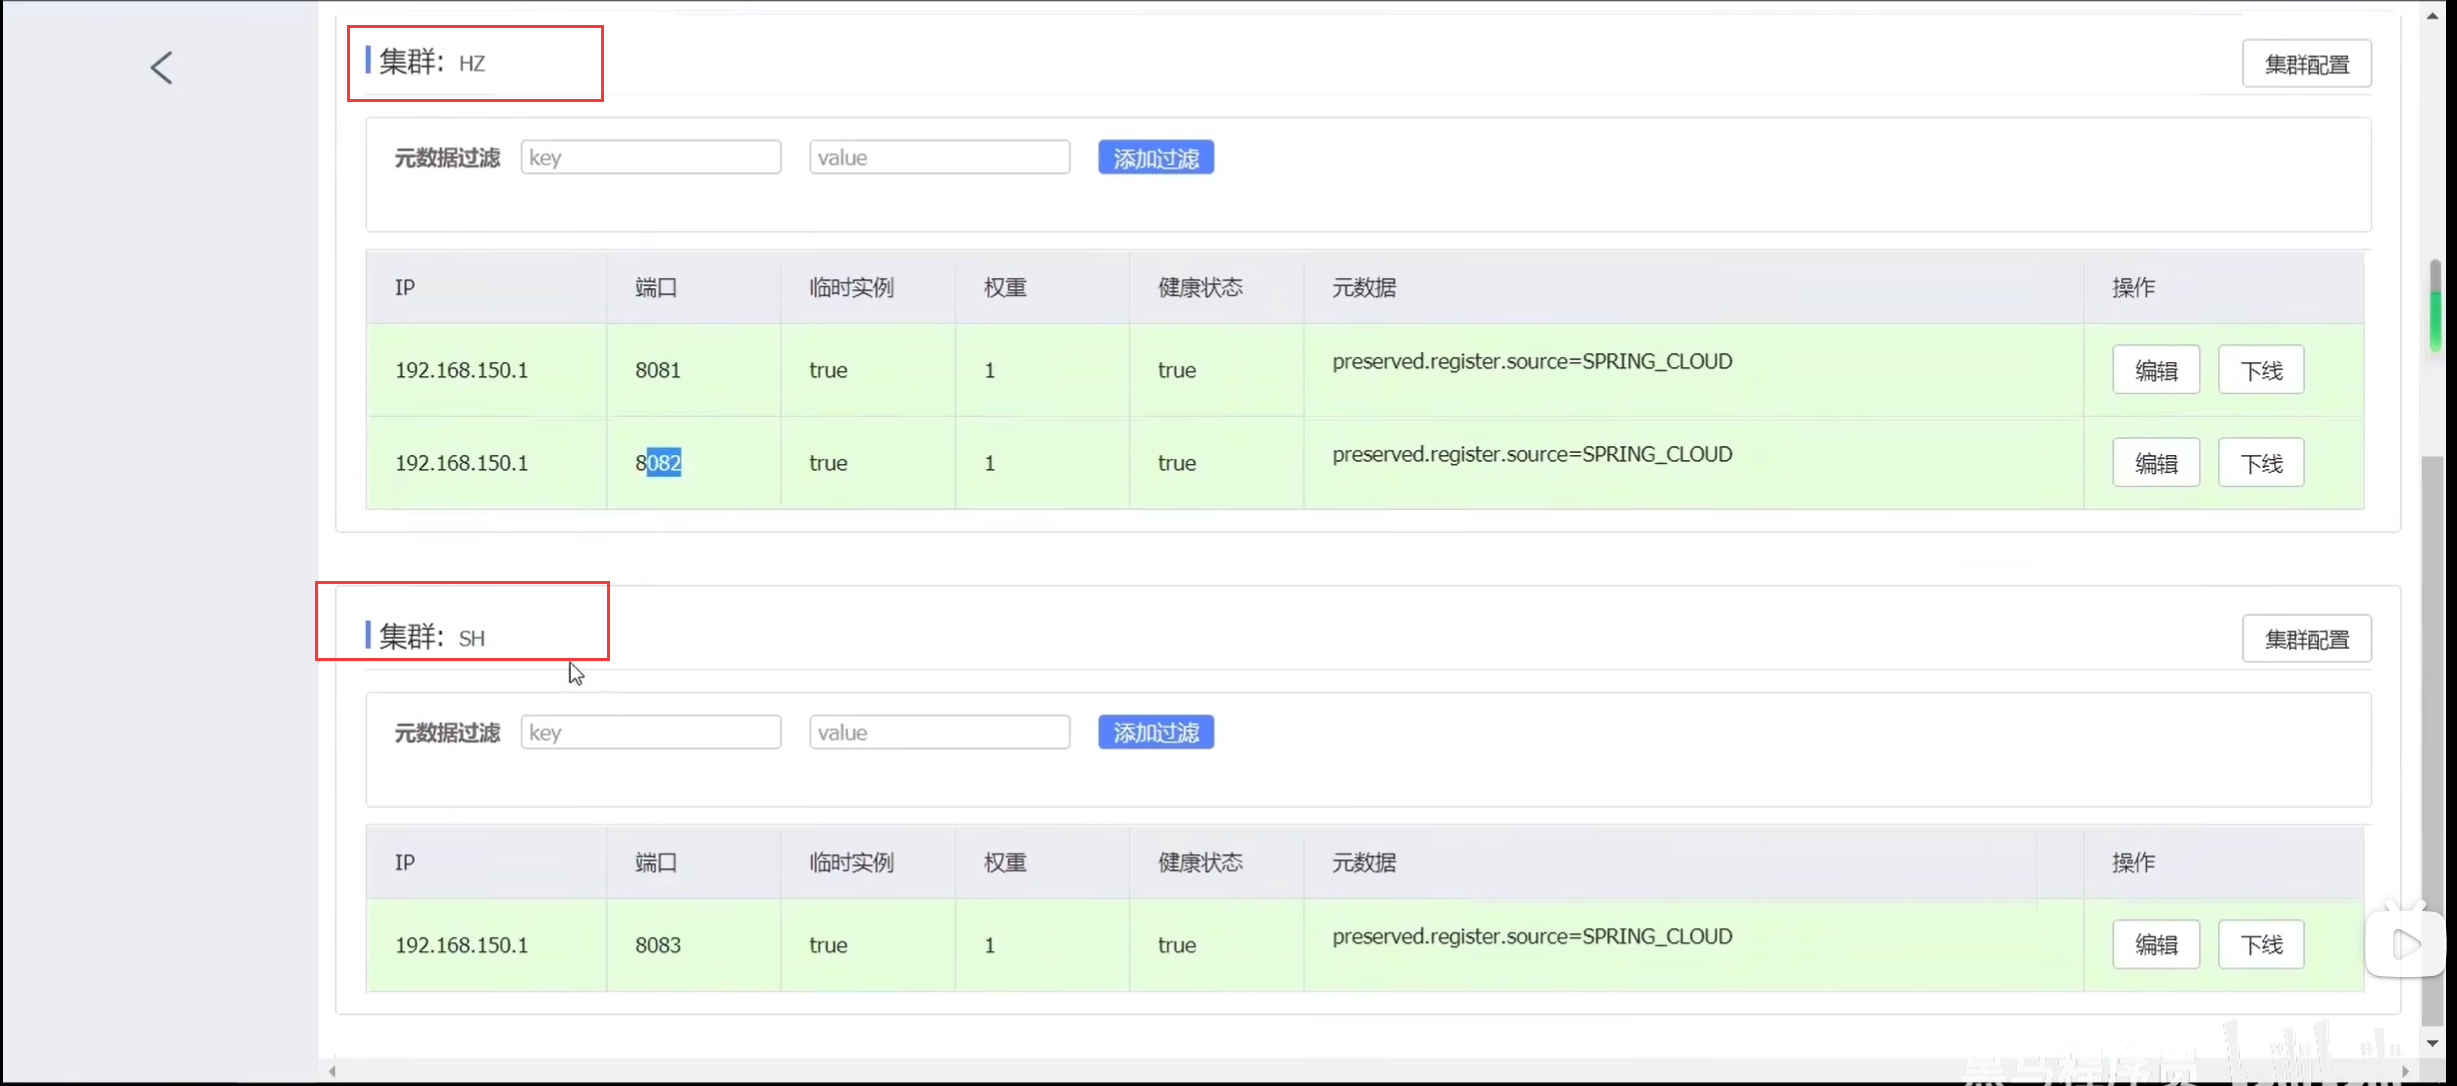Viewport: 2457px width, 1086px height.
Task: Add metadata filter in HZ cluster
Action: (1155, 158)
